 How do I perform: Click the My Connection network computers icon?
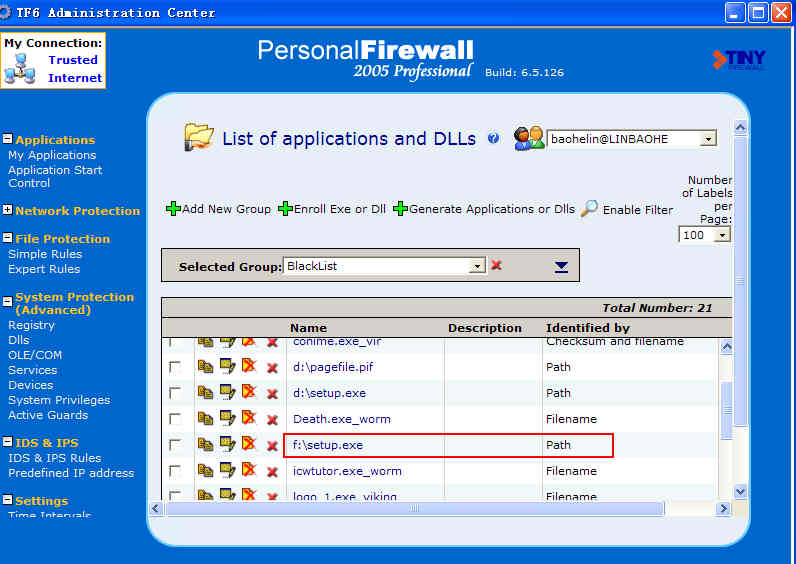click(20, 69)
